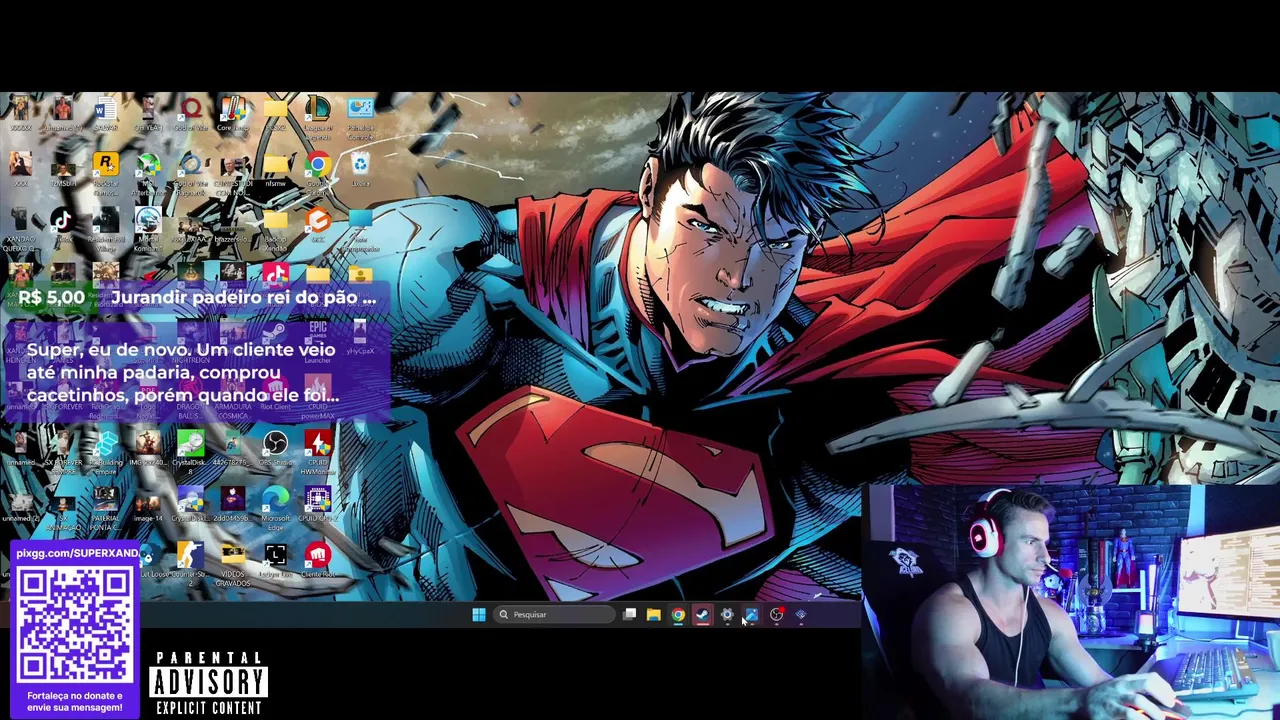The image size is (1280, 720).
Task: Open the Windows Start menu
Action: (479, 614)
